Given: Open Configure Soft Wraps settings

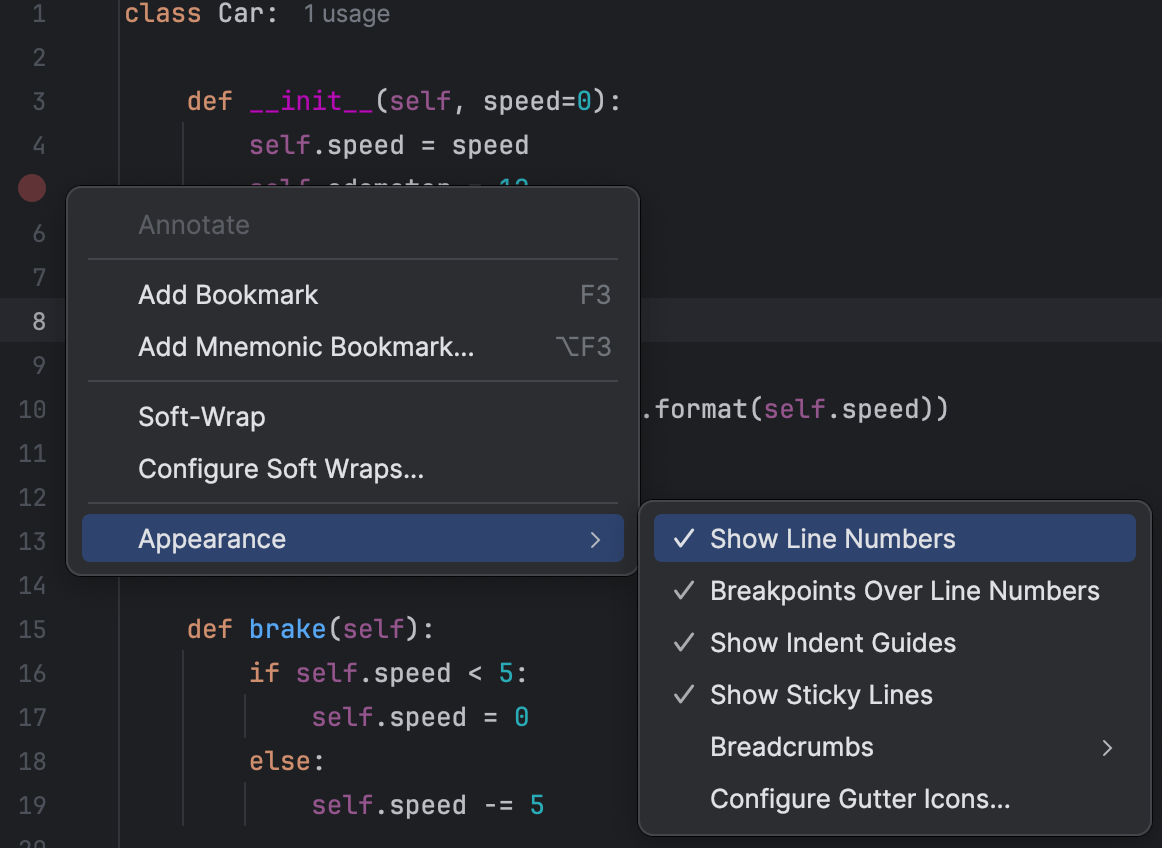Looking at the screenshot, I should tap(280, 468).
